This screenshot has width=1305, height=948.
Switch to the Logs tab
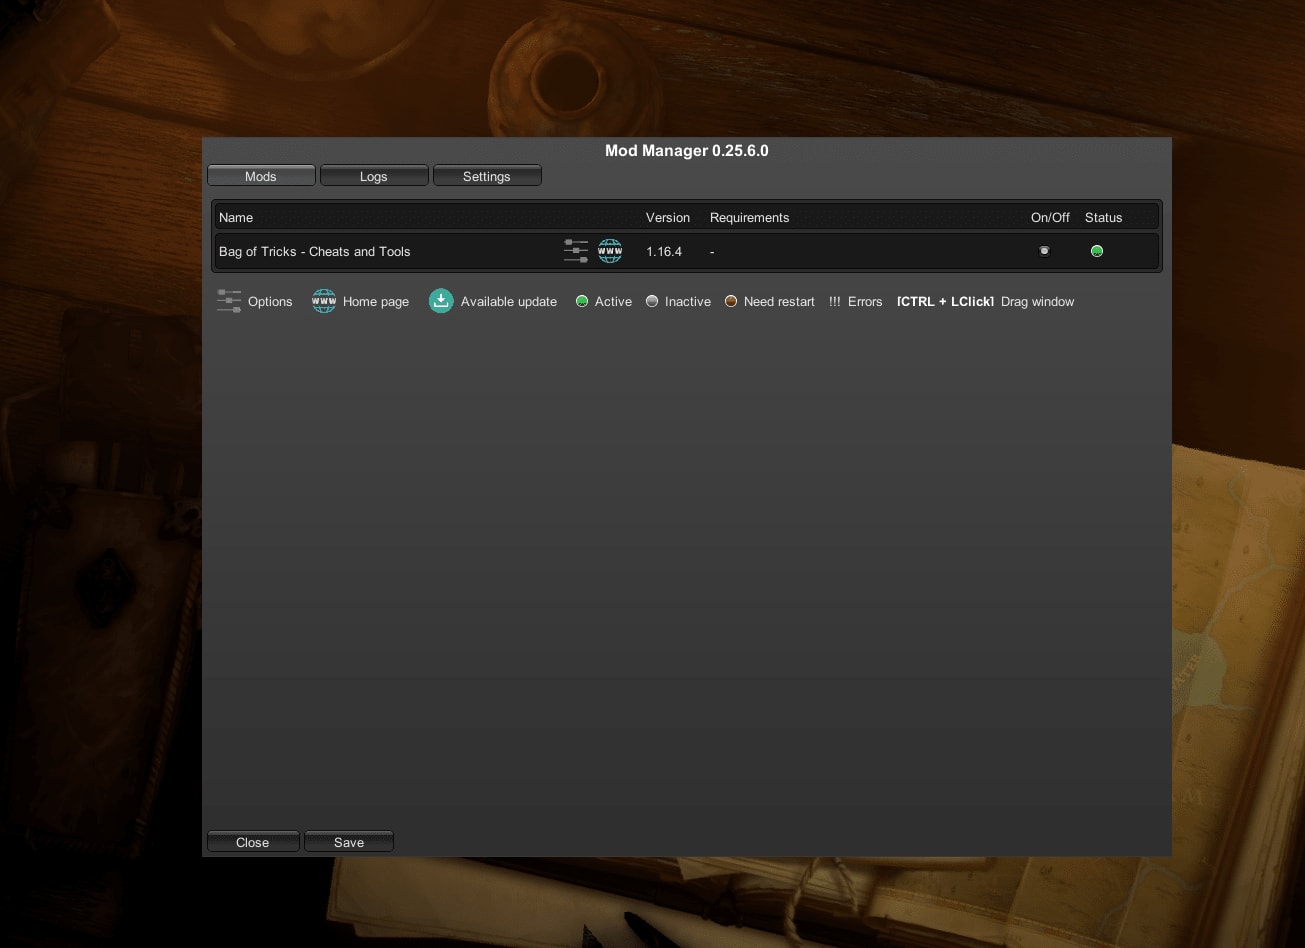pos(374,176)
